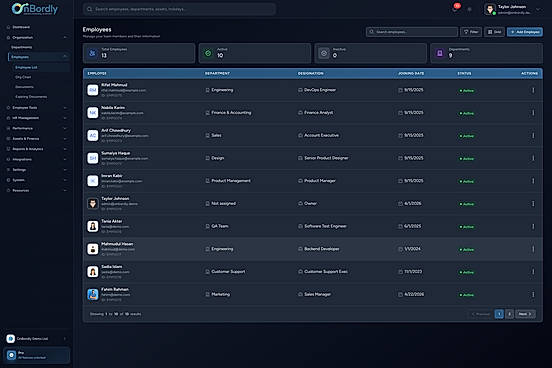Click the OnBordly logo
Image resolution: width=552 pixels, height=368 pixels.
pos(34,8)
